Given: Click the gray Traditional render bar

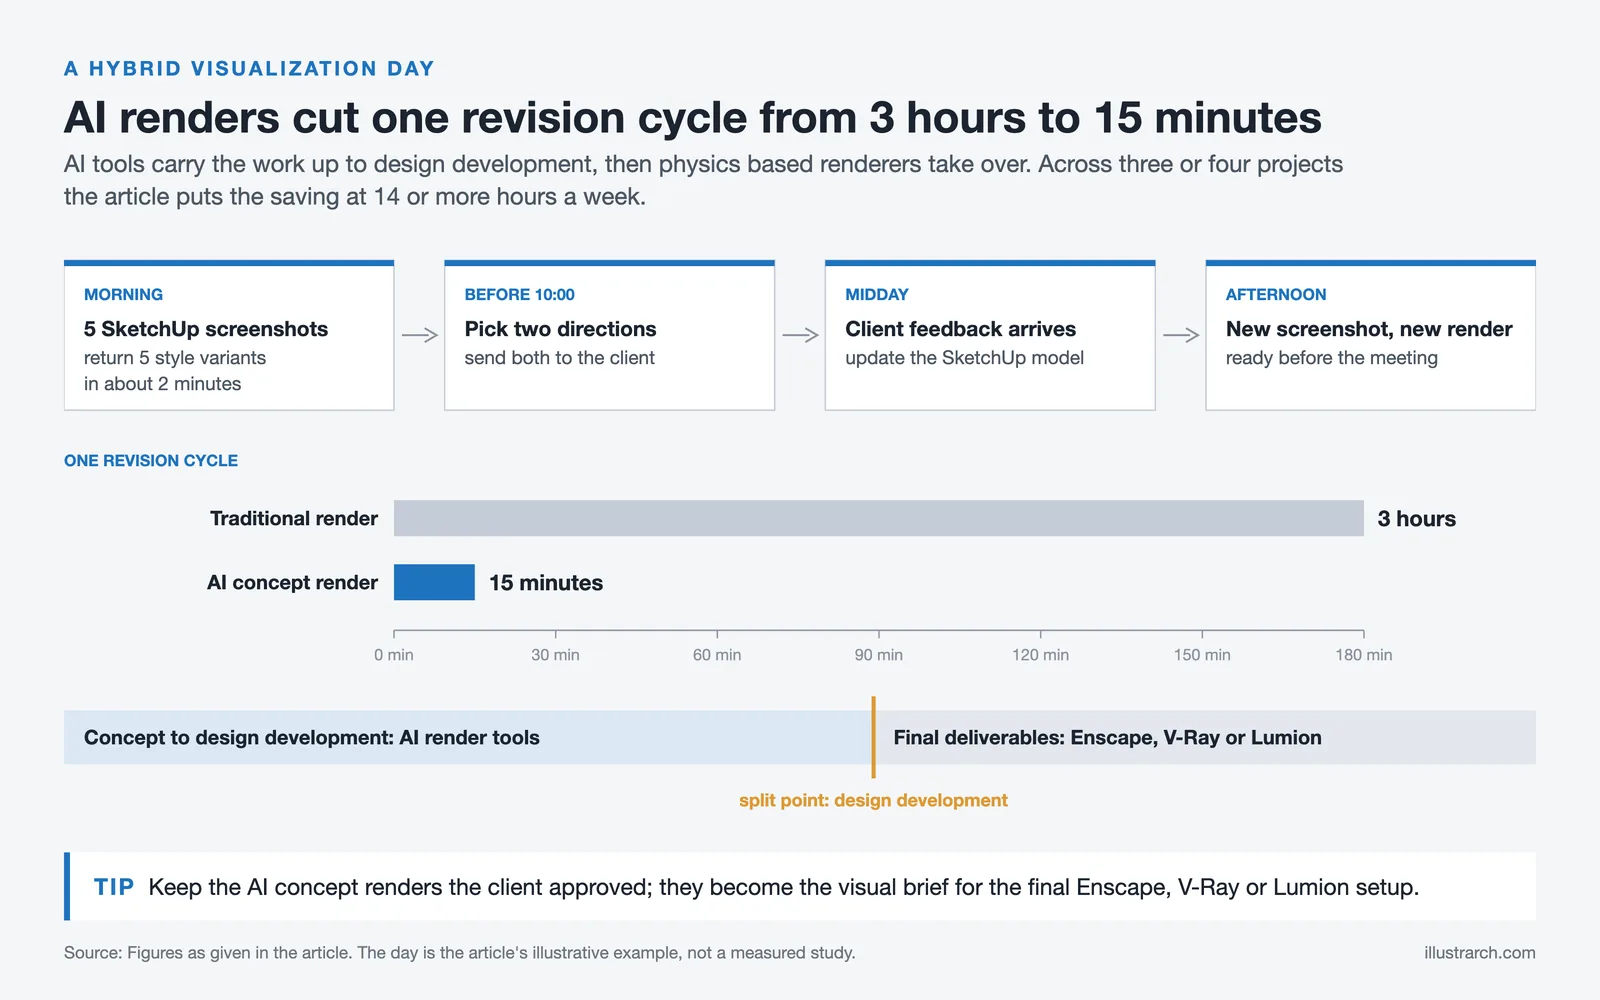Looking at the screenshot, I should 879,518.
